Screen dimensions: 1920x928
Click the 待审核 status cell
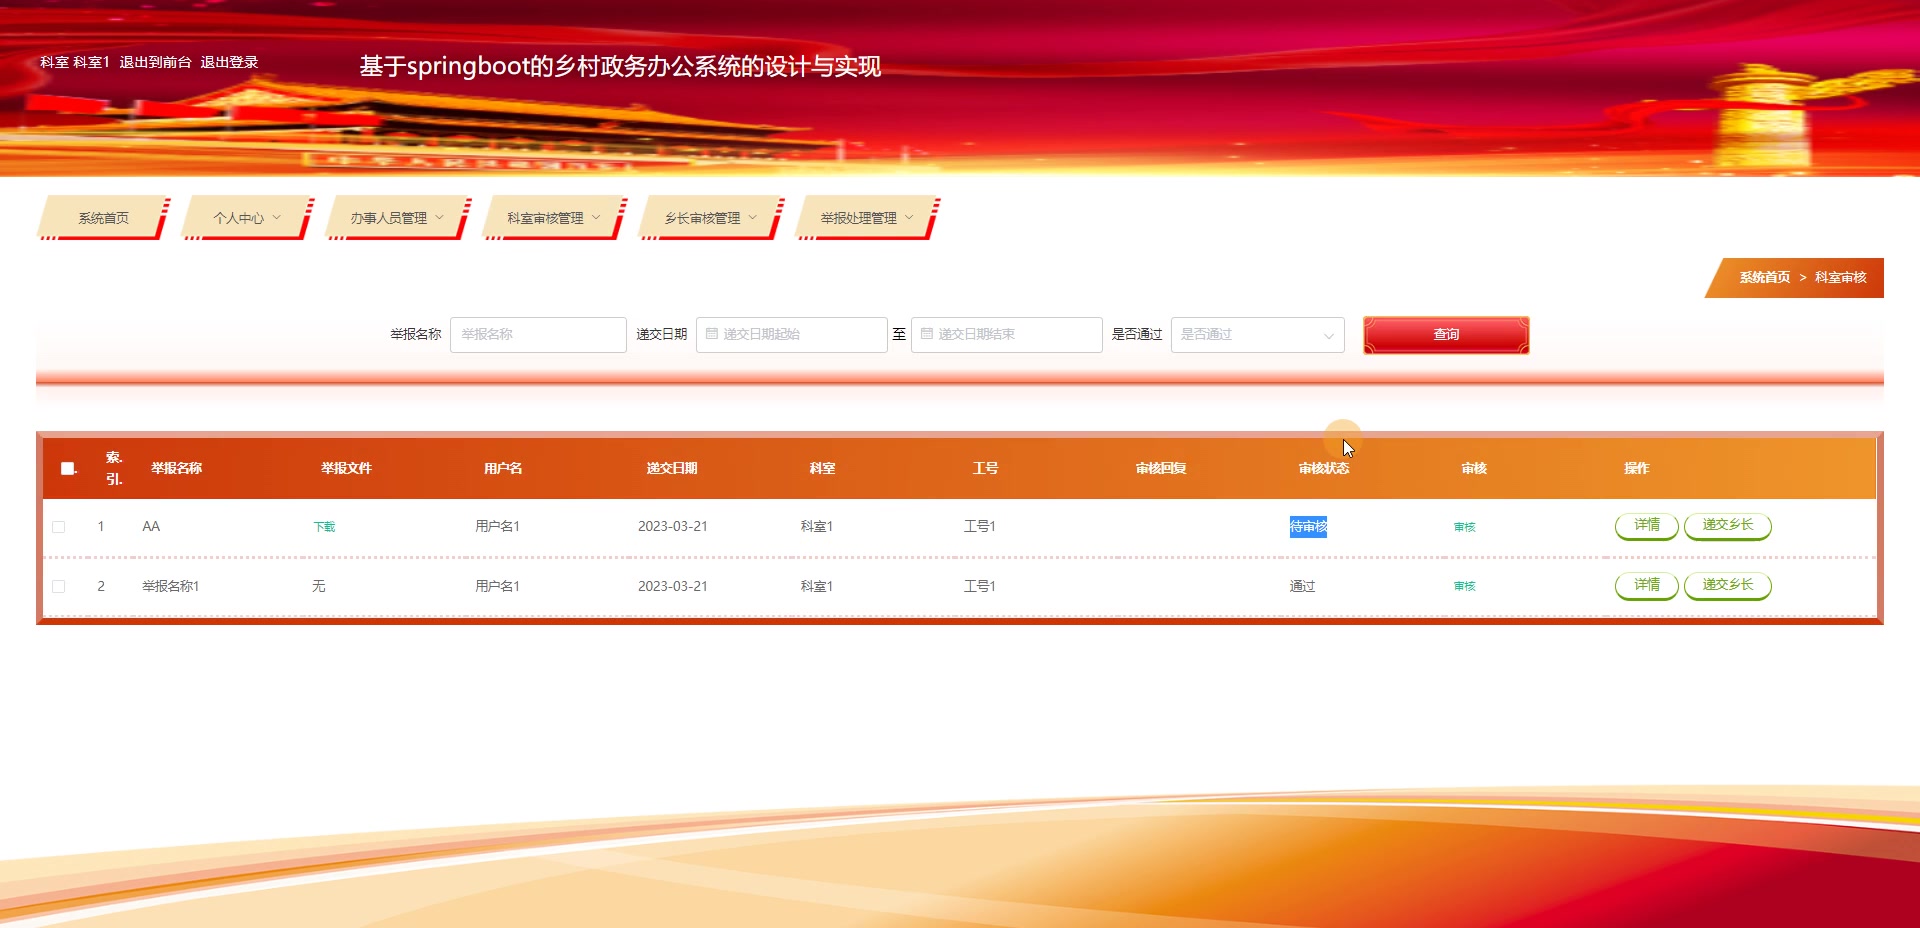click(x=1308, y=527)
